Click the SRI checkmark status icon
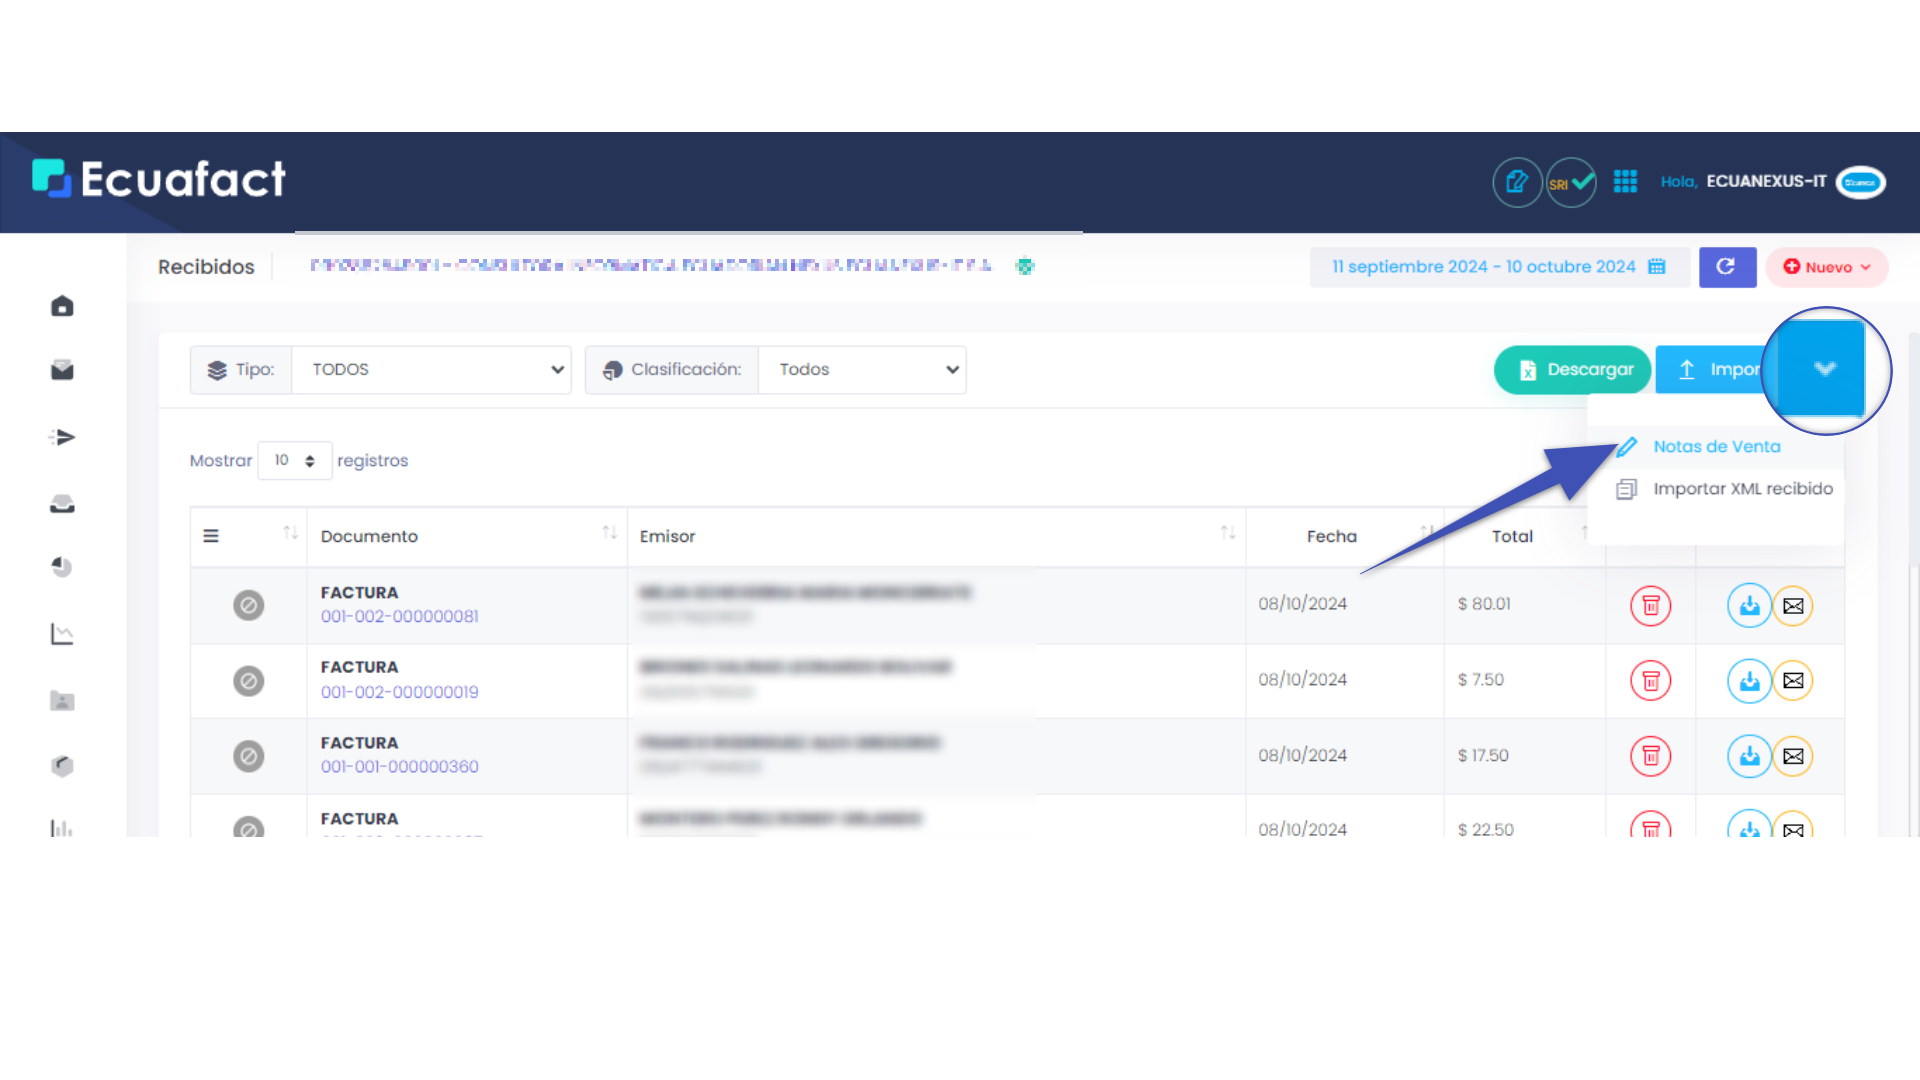 [x=1571, y=182]
